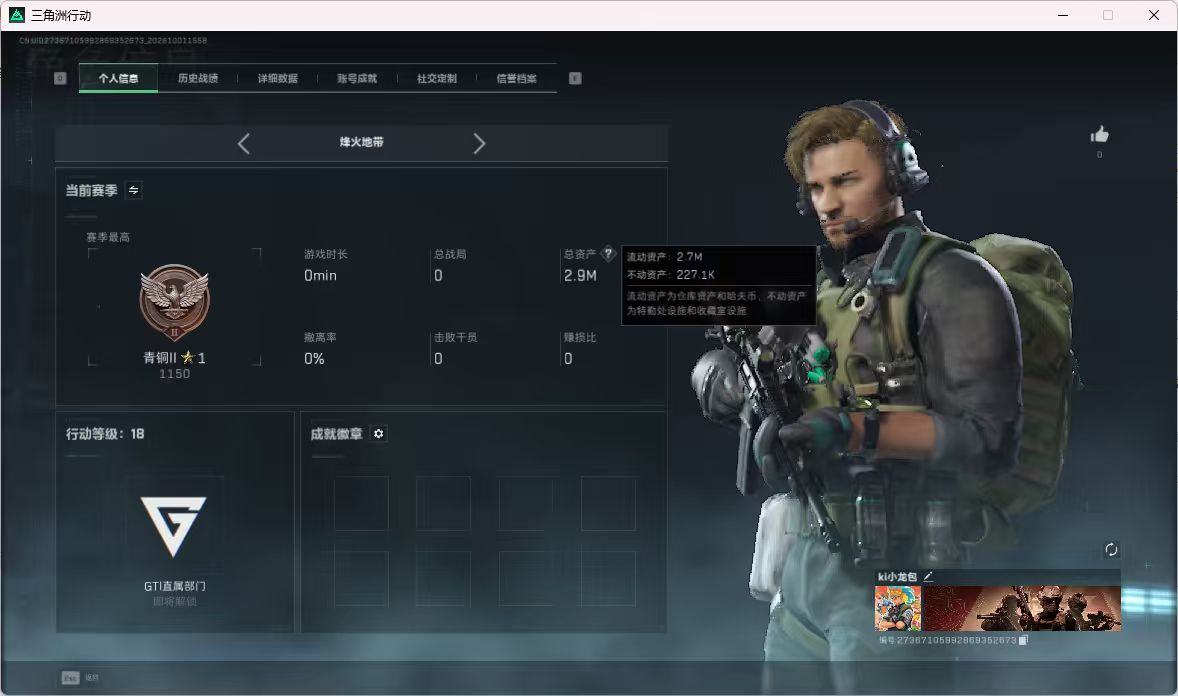
Task: Click the player avatar thumbnail
Action: [898, 608]
